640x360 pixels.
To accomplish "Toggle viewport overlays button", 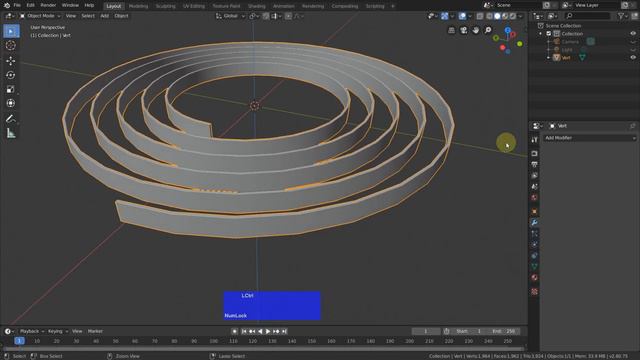I will coord(462,16).
